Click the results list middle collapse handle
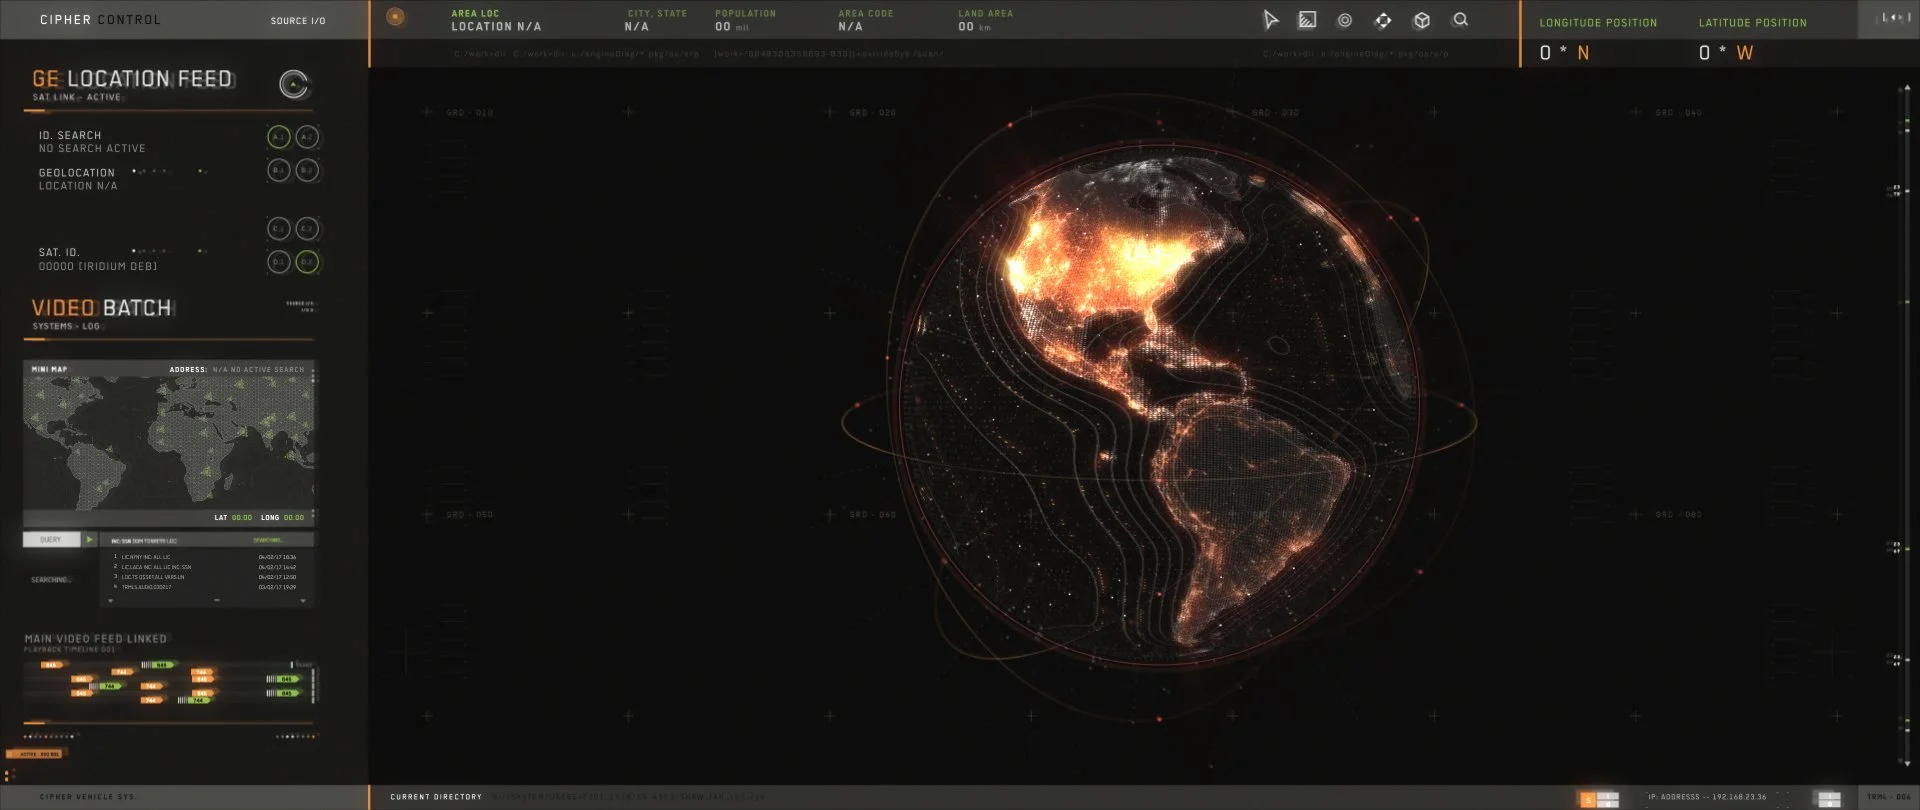The image size is (1920, 810). 217,601
